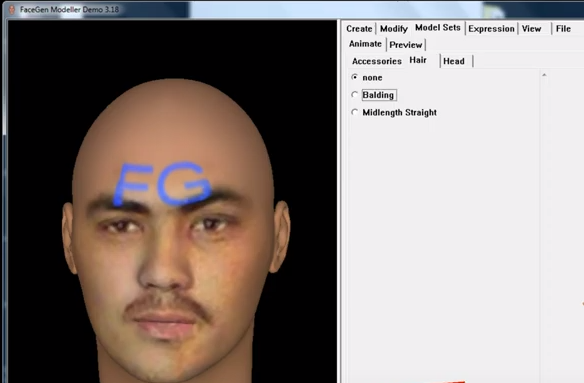Click the hair list scroll-up arrow
This screenshot has height=383, width=584.
544,75
